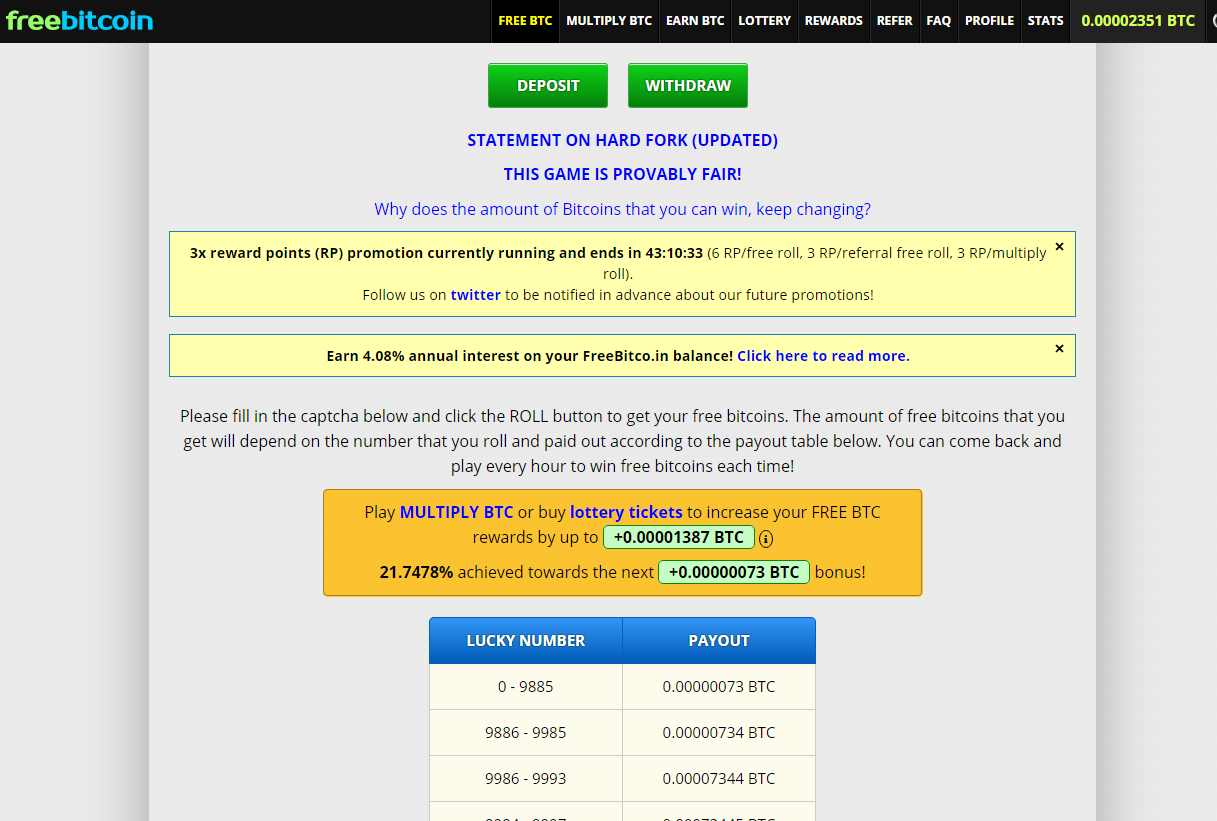Open the LOTTERY tab
The image size is (1217, 821).
tap(764, 21)
